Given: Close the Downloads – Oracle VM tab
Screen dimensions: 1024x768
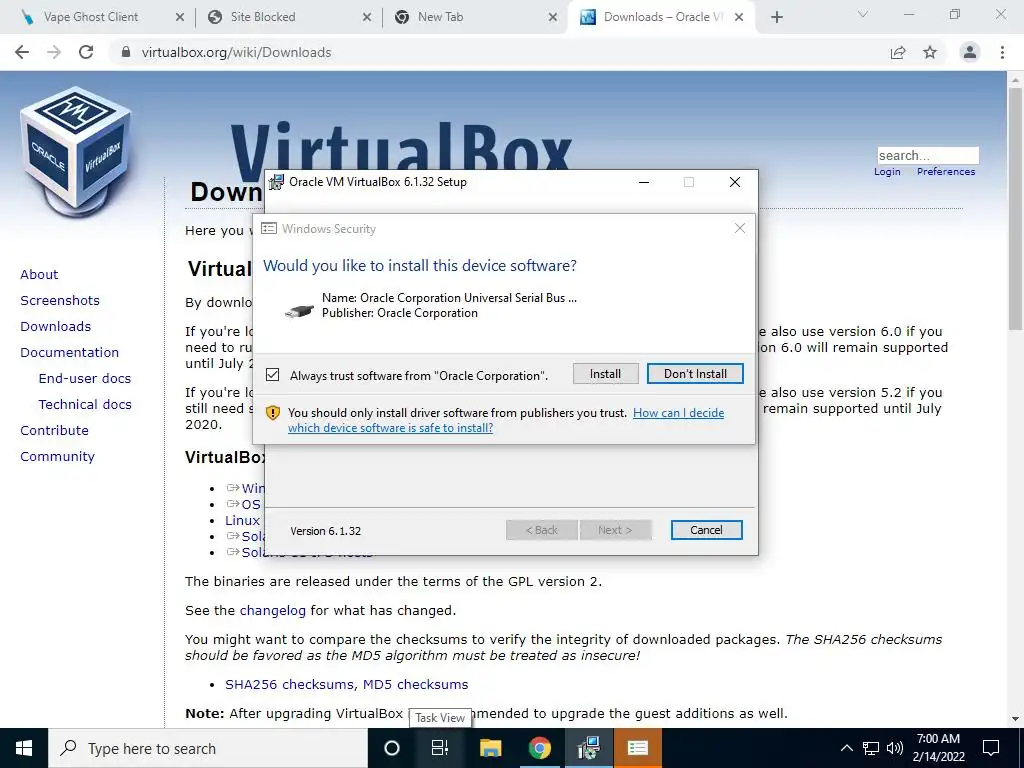Looking at the screenshot, I should [739, 18].
